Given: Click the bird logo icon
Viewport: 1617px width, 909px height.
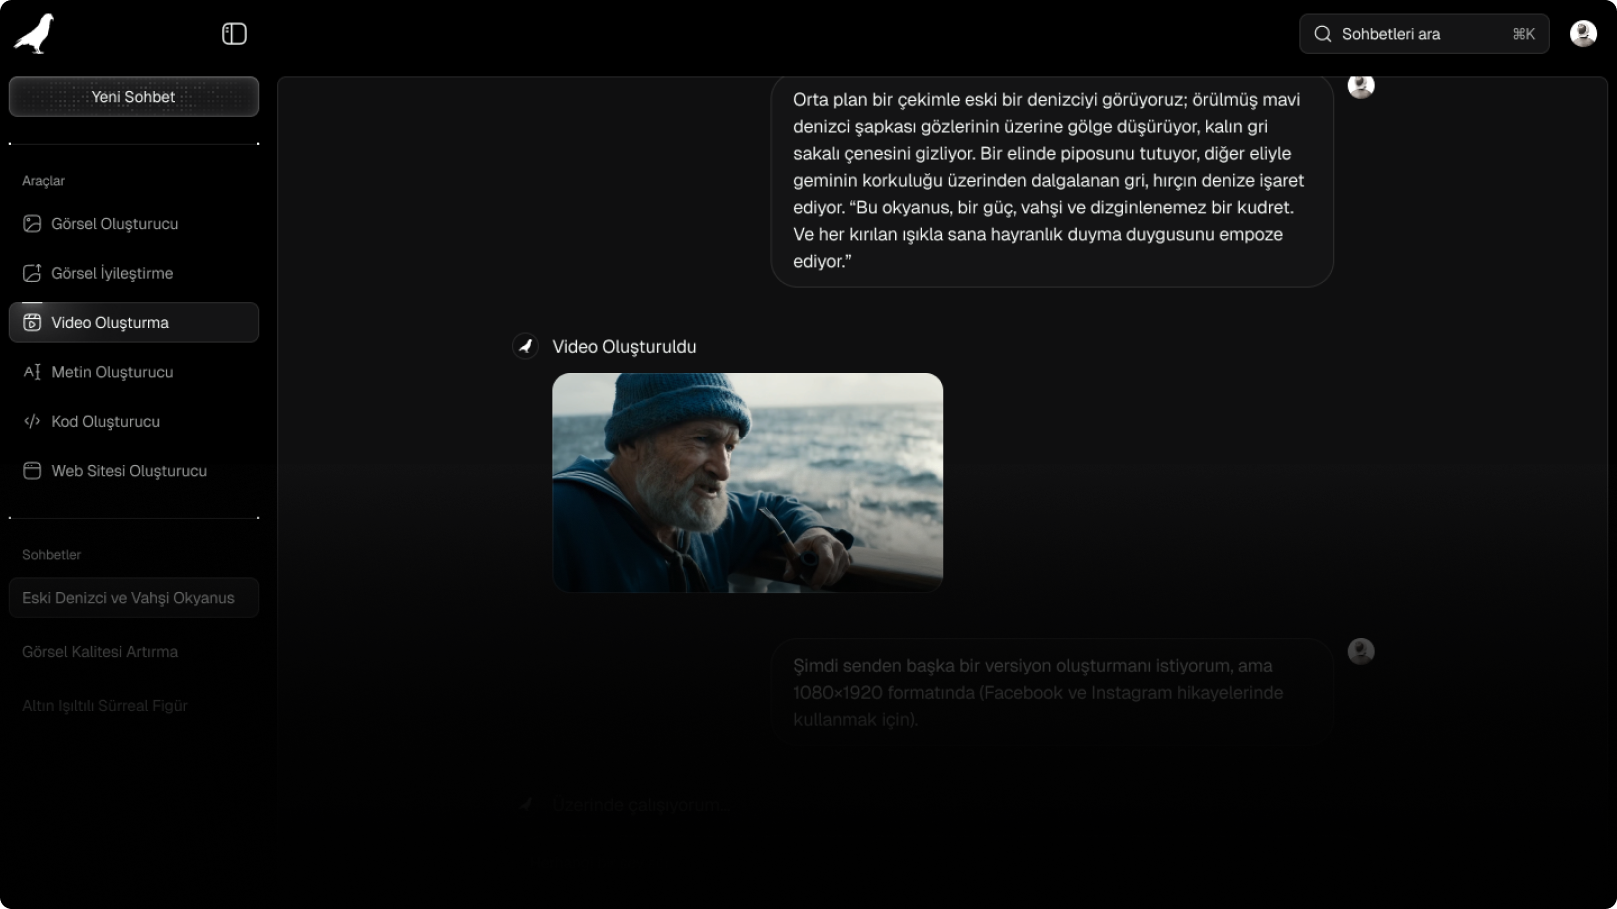Looking at the screenshot, I should click(34, 33).
